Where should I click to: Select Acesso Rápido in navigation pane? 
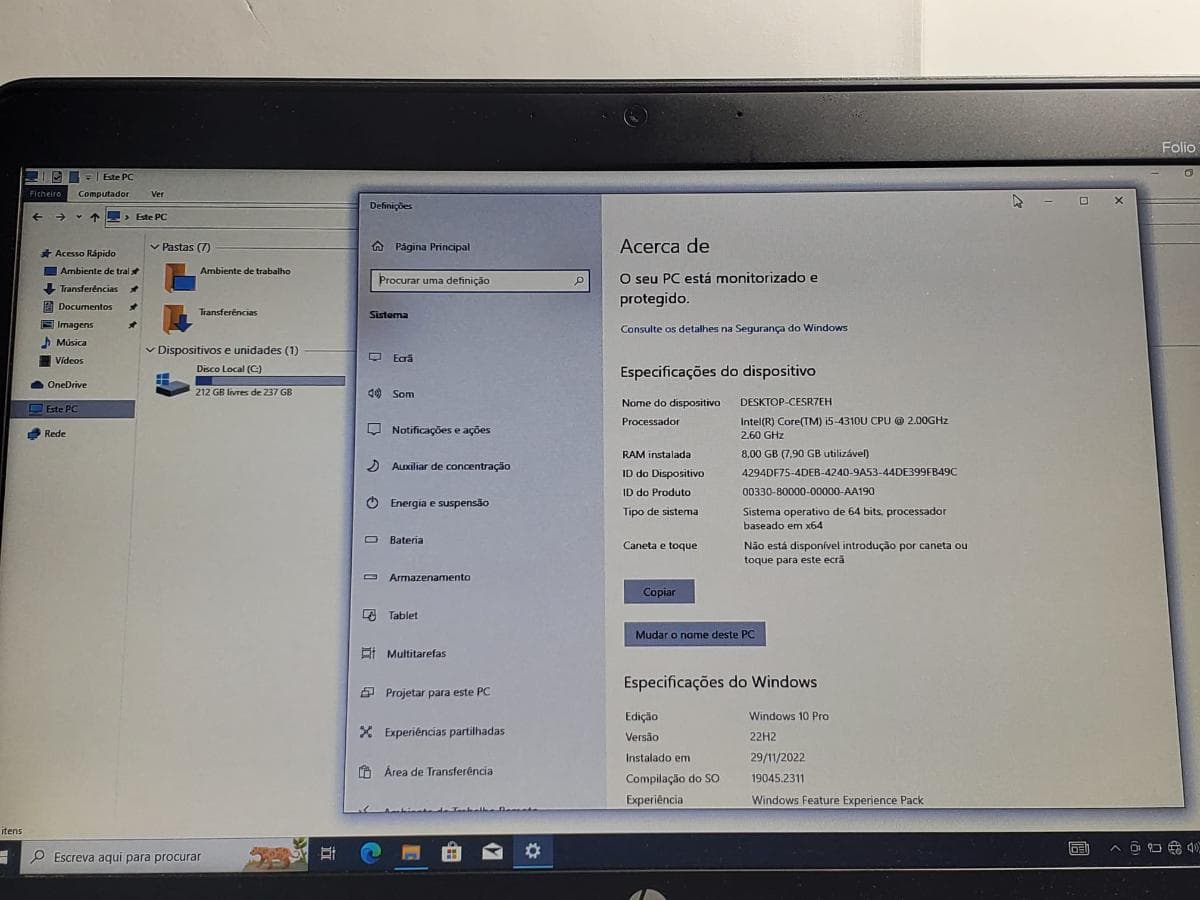pos(78,253)
